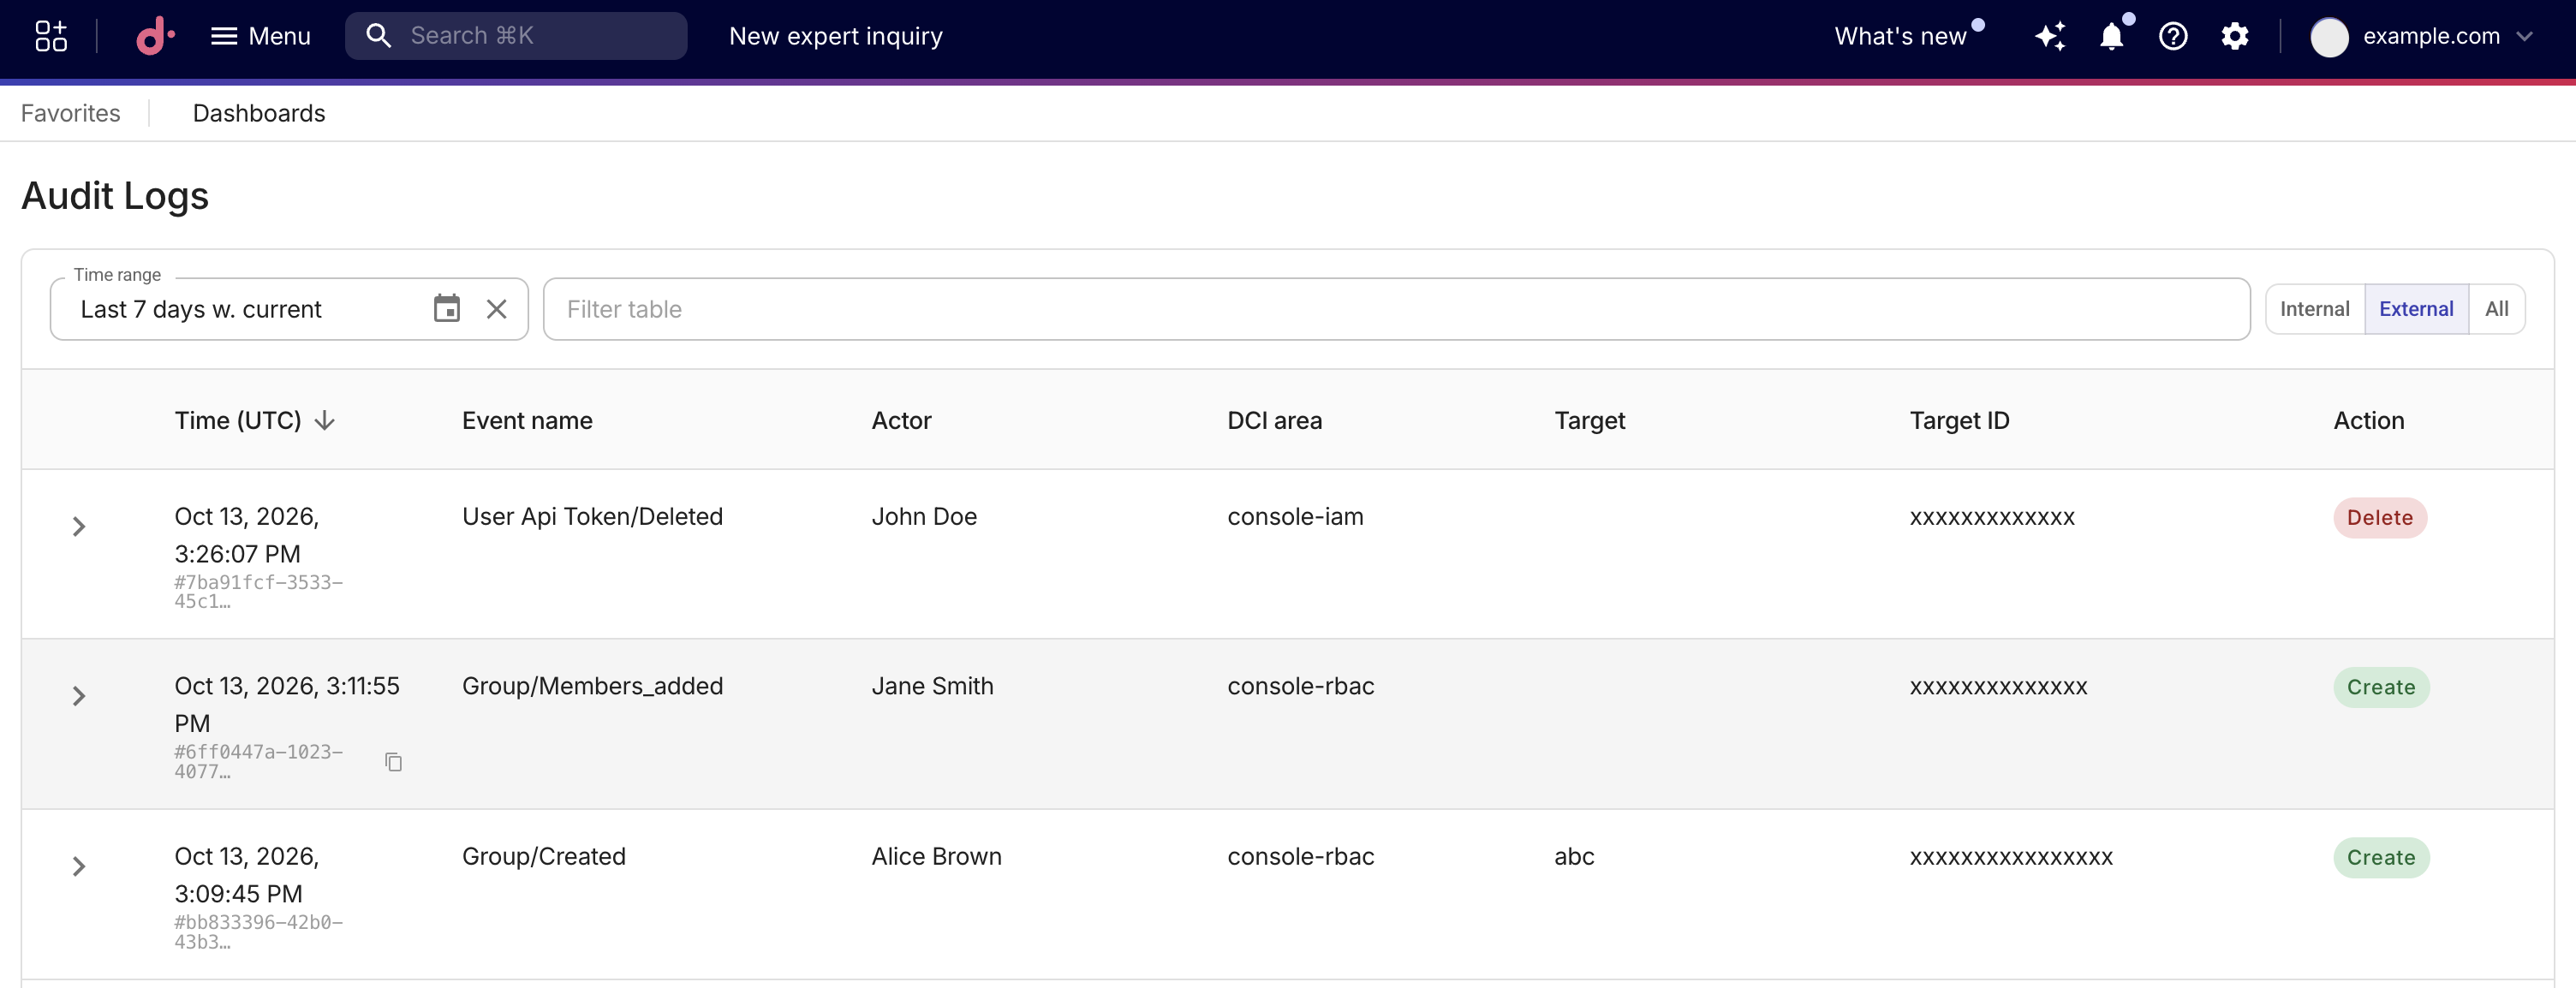
Task: Click the Event name column header
Action: click(x=527, y=420)
